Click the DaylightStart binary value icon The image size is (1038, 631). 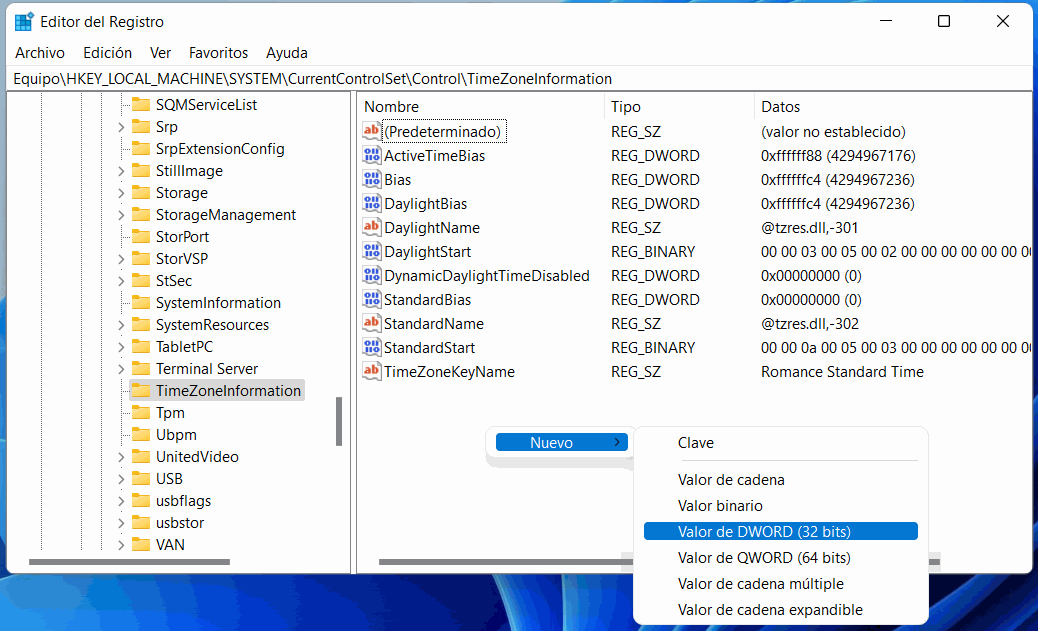point(372,252)
